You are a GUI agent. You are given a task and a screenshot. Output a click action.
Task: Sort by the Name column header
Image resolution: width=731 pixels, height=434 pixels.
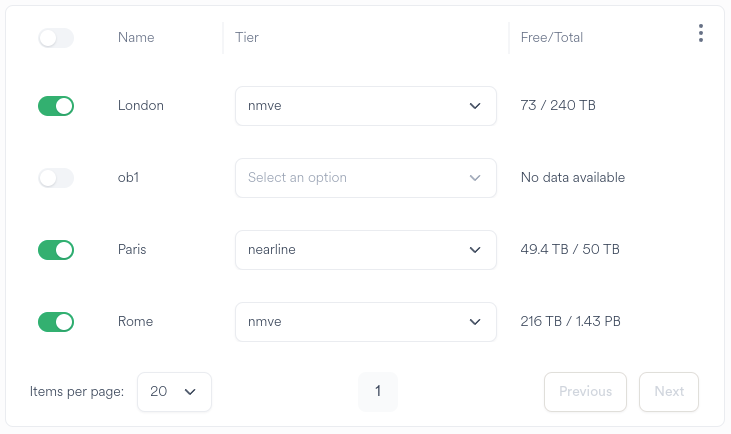(136, 38)
